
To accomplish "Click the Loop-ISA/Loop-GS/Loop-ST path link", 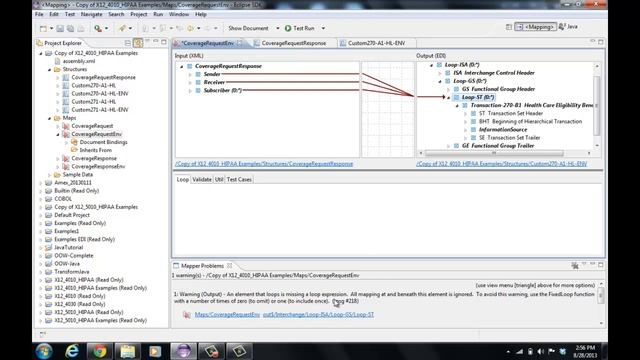I will (x=318, y=315).
